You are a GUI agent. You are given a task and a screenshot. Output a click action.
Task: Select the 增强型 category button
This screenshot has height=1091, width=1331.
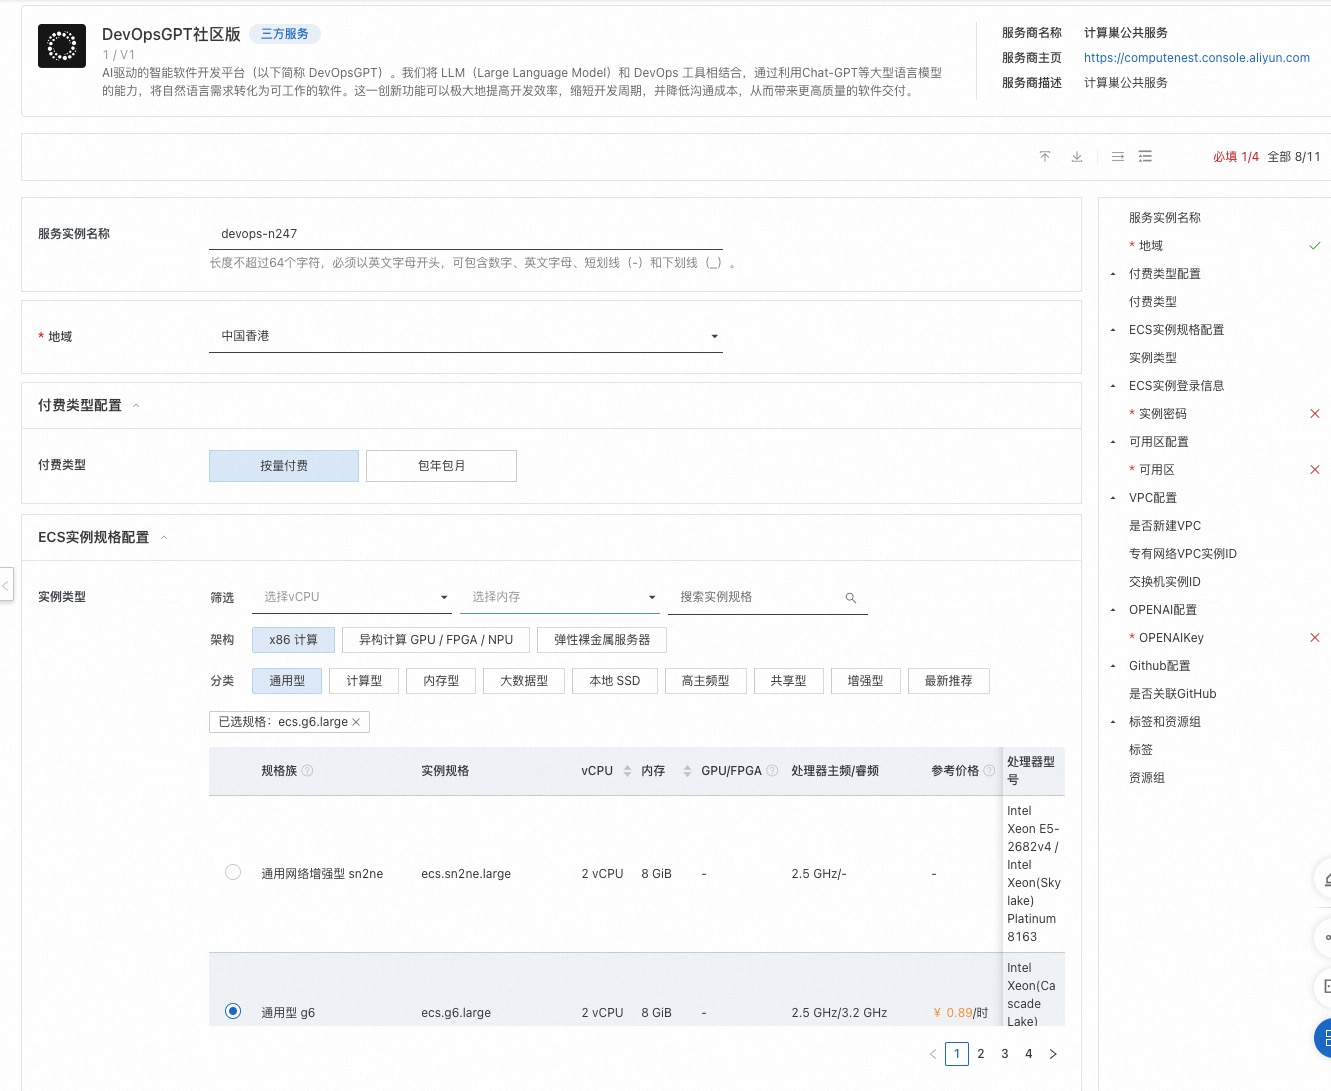(865, 681)
